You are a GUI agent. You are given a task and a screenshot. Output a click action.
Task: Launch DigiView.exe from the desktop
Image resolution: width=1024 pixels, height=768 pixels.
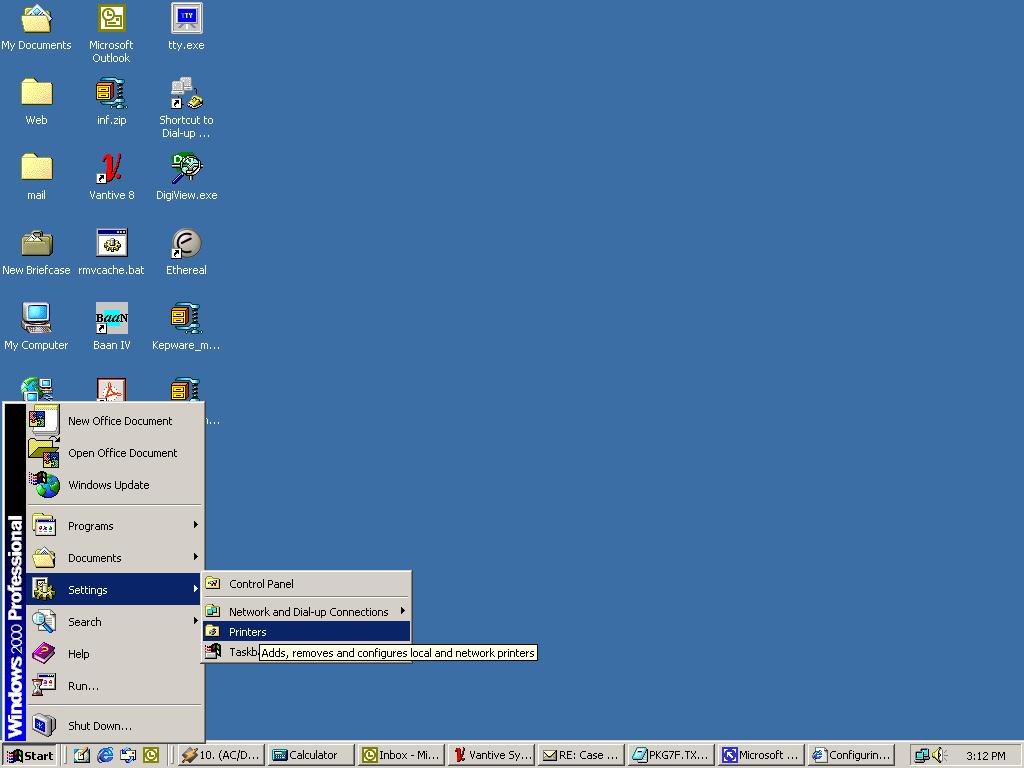(x=186, y=169)
